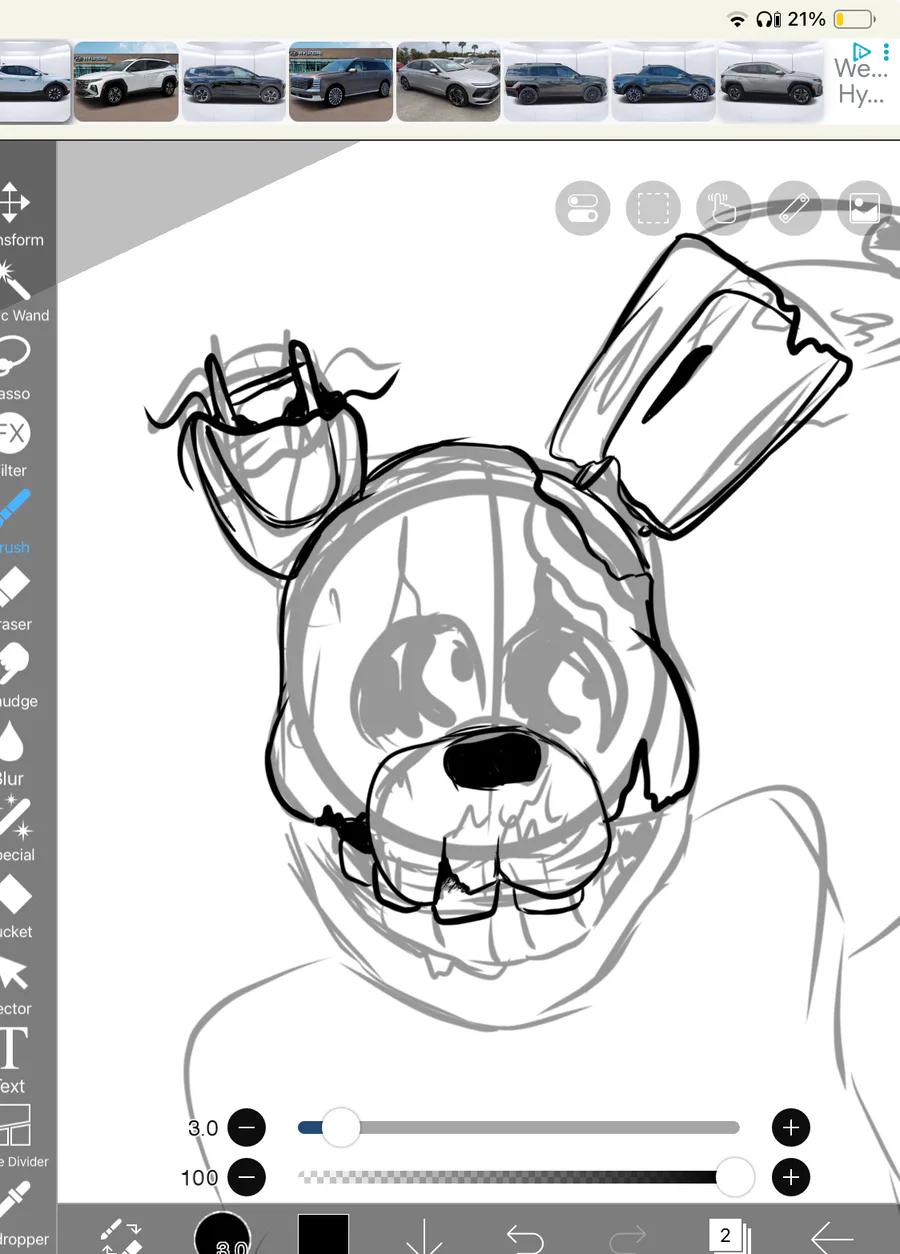900x1254 pixels.
Task: Click the opacity slider handle
Action: pos(736,1177)
